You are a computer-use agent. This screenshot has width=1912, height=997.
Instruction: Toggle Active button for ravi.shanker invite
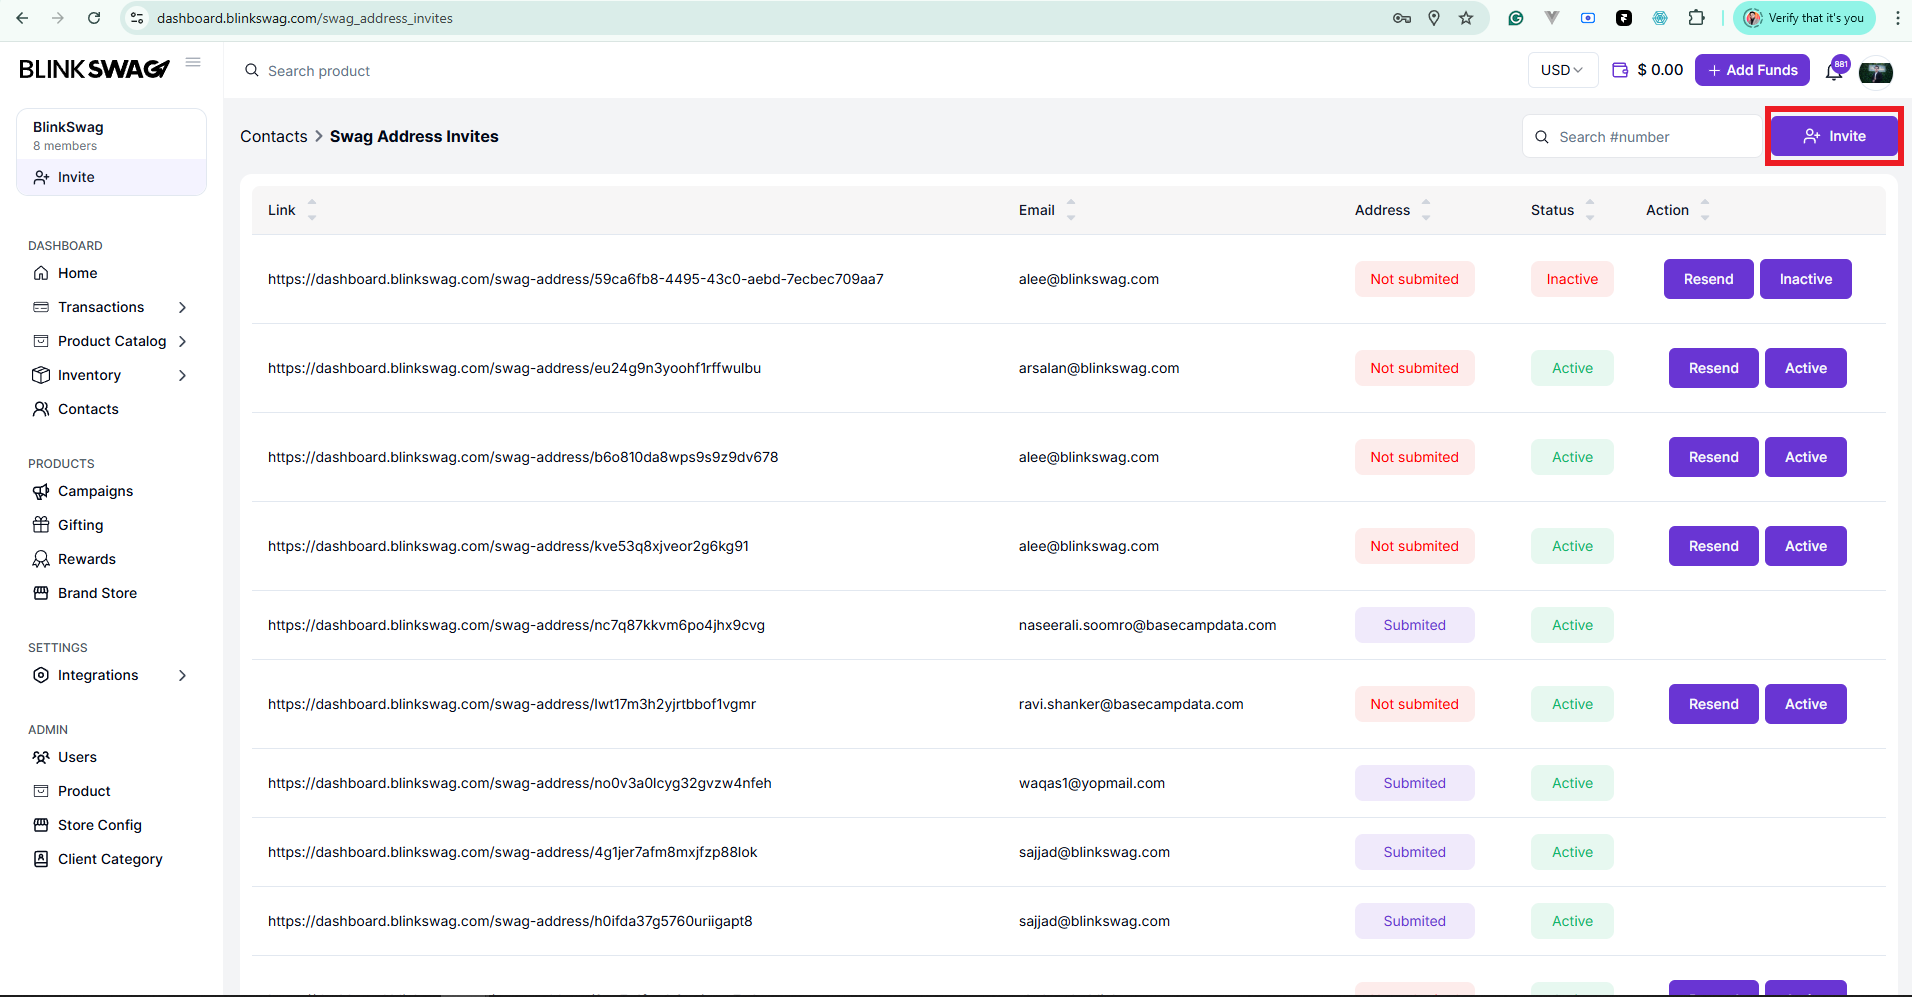[1805, 704]
